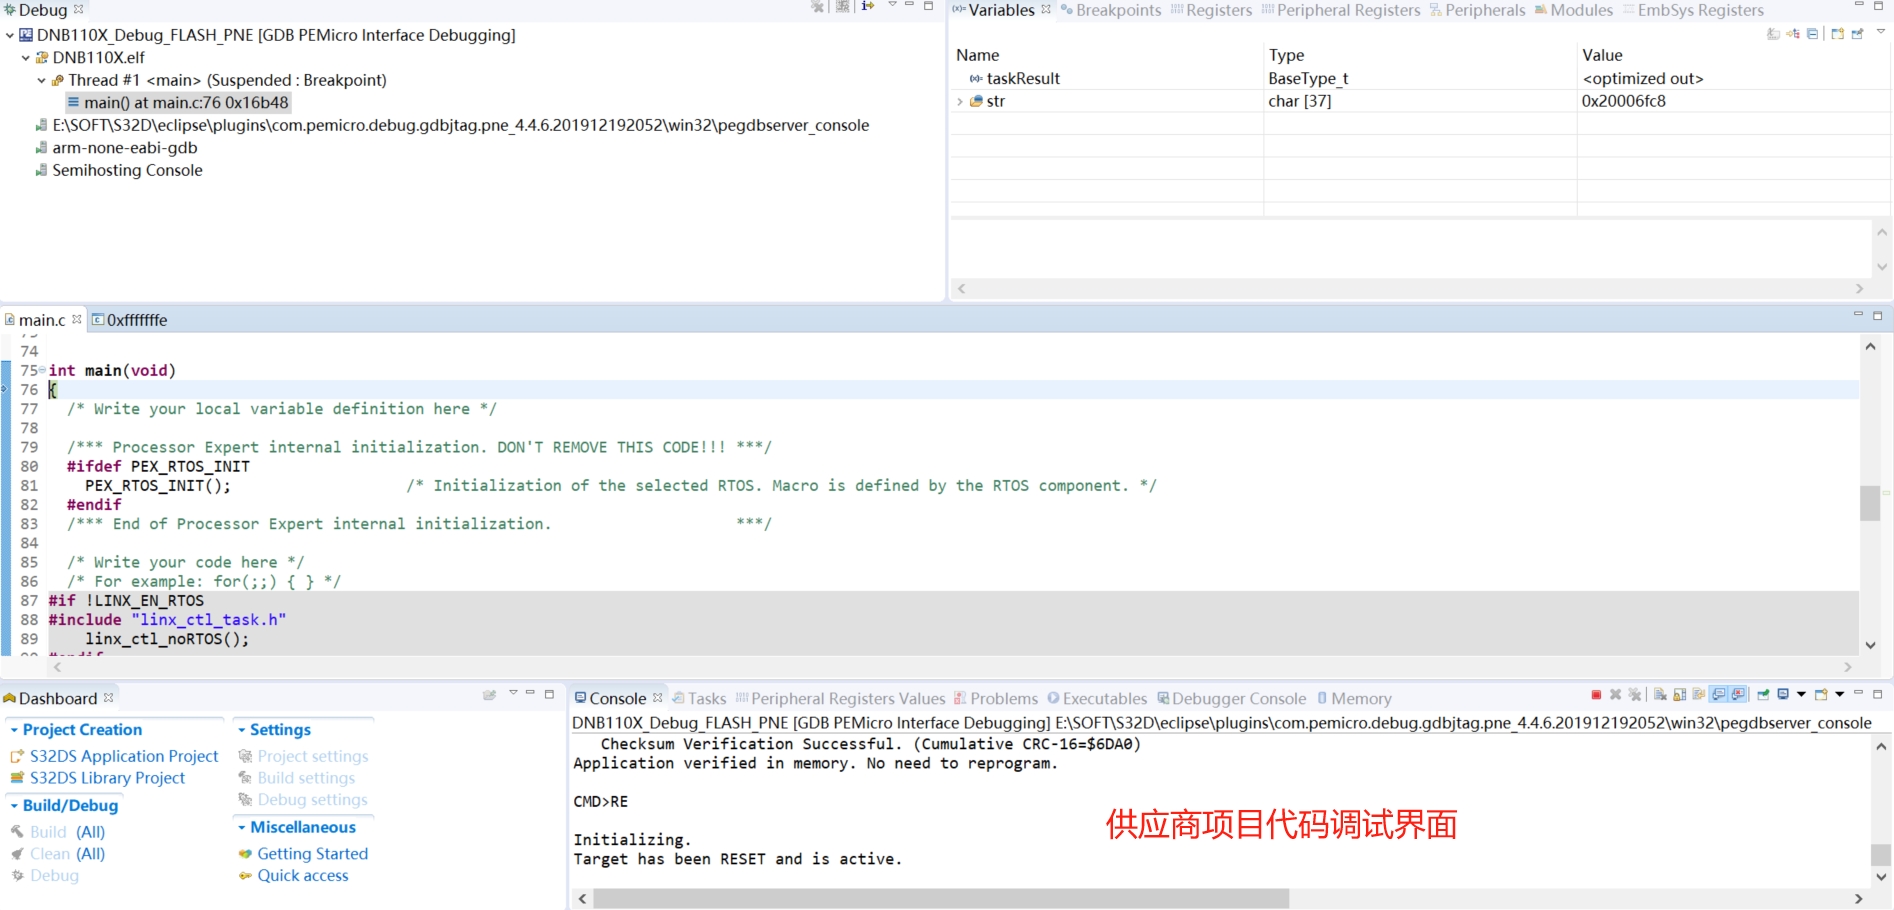
Task: Open Getting Started from the Dashboard
Action: click(313, 853)
